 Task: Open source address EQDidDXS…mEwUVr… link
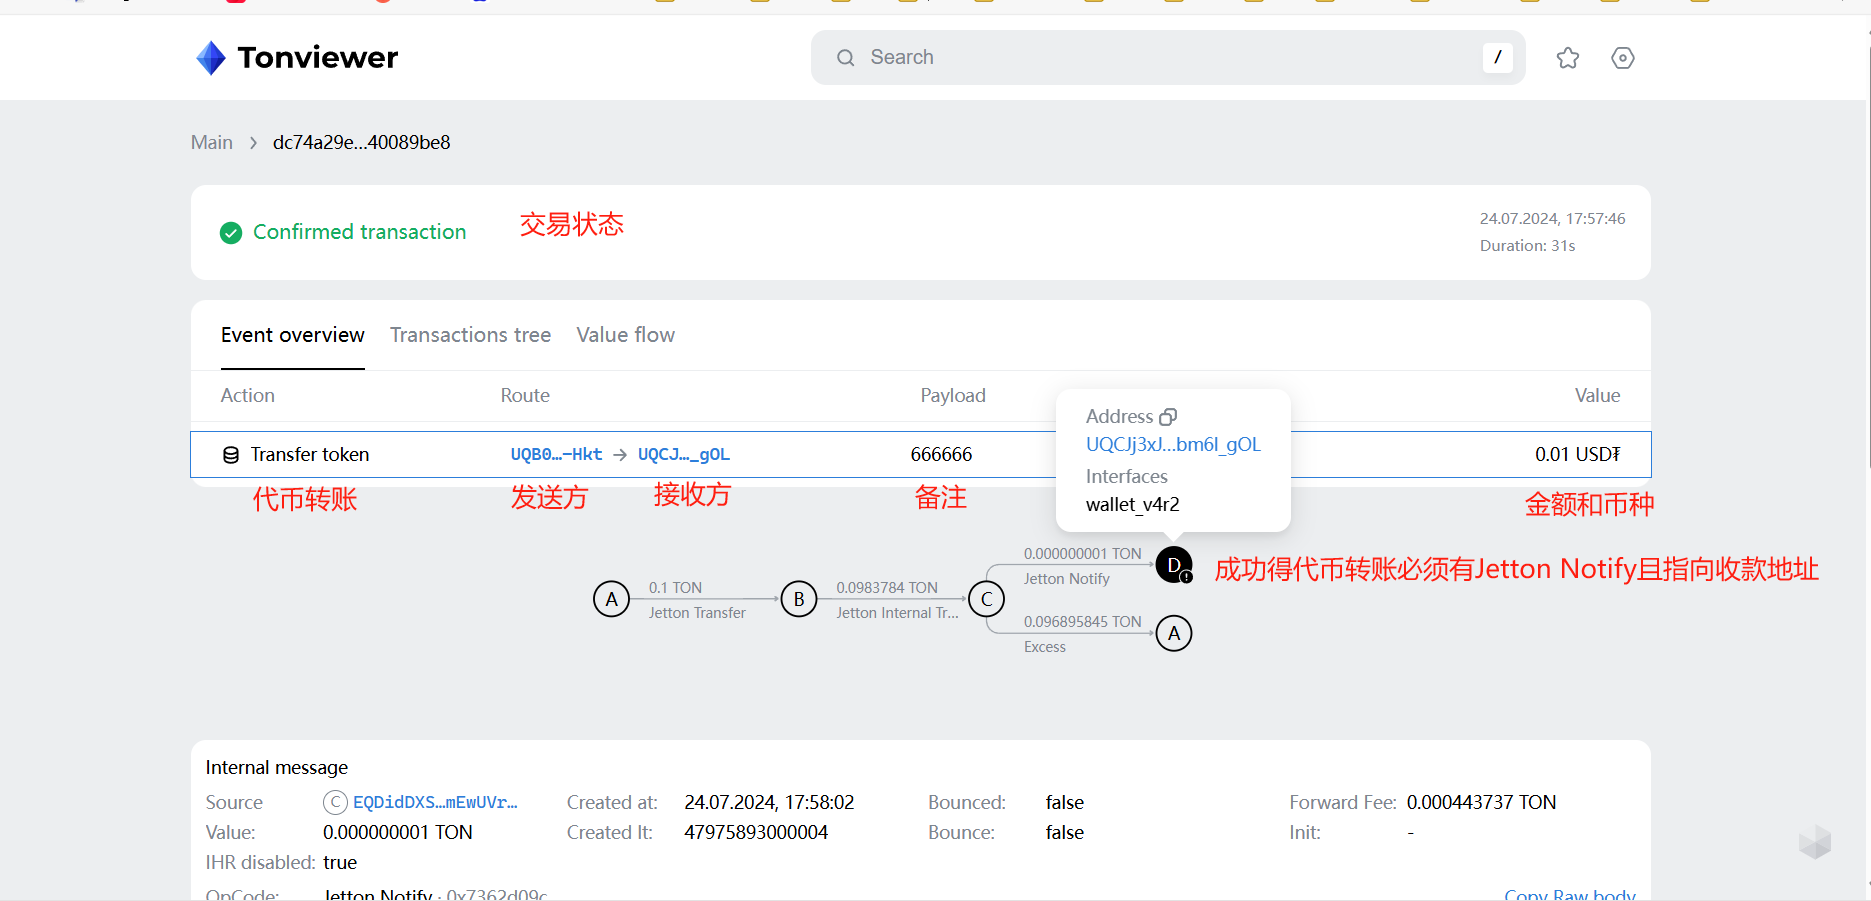[435, 803]
